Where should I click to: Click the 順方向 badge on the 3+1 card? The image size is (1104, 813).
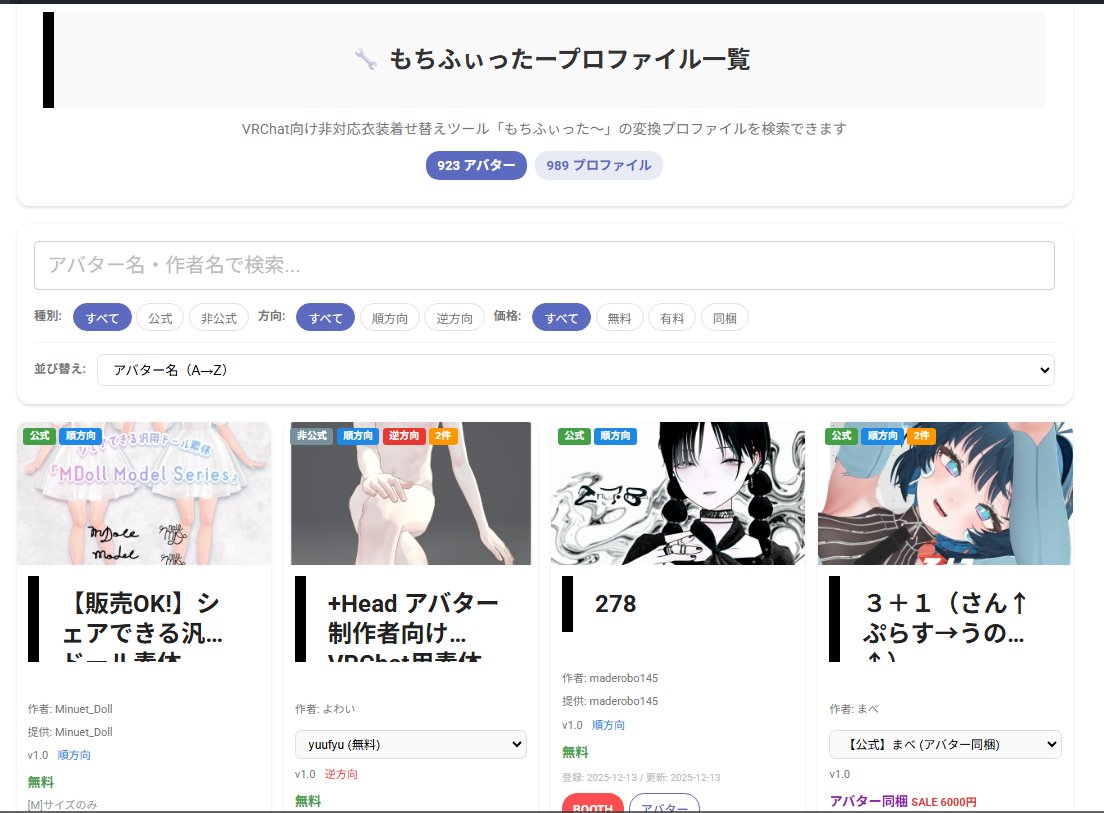(883, 436)
